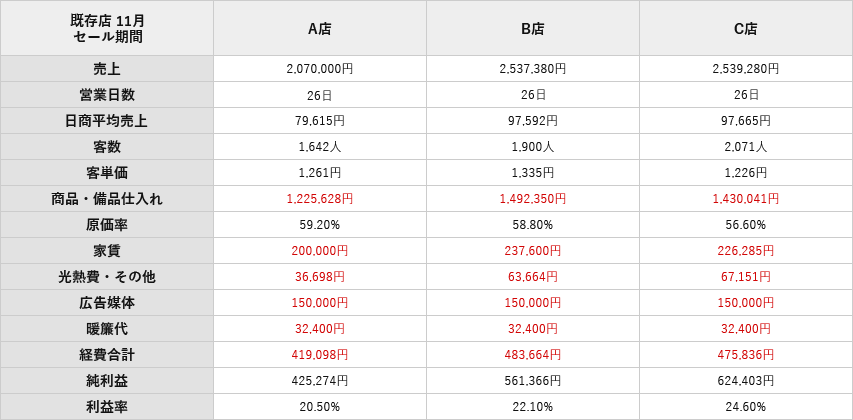Viewport: 853px width, 420px height.
Task: Select B店 daily average value 97,592円
Action: [533, 121]
